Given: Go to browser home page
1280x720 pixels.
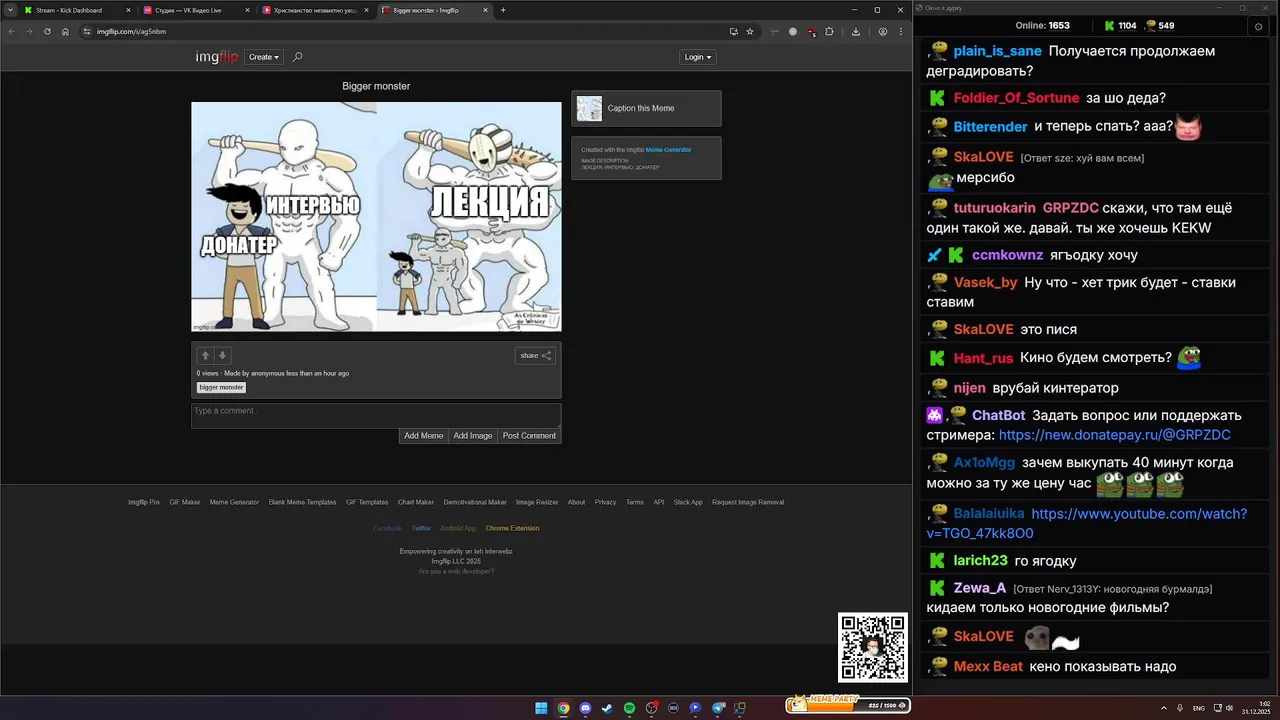Looking at the screenshot, I should (x=65, y=31).
